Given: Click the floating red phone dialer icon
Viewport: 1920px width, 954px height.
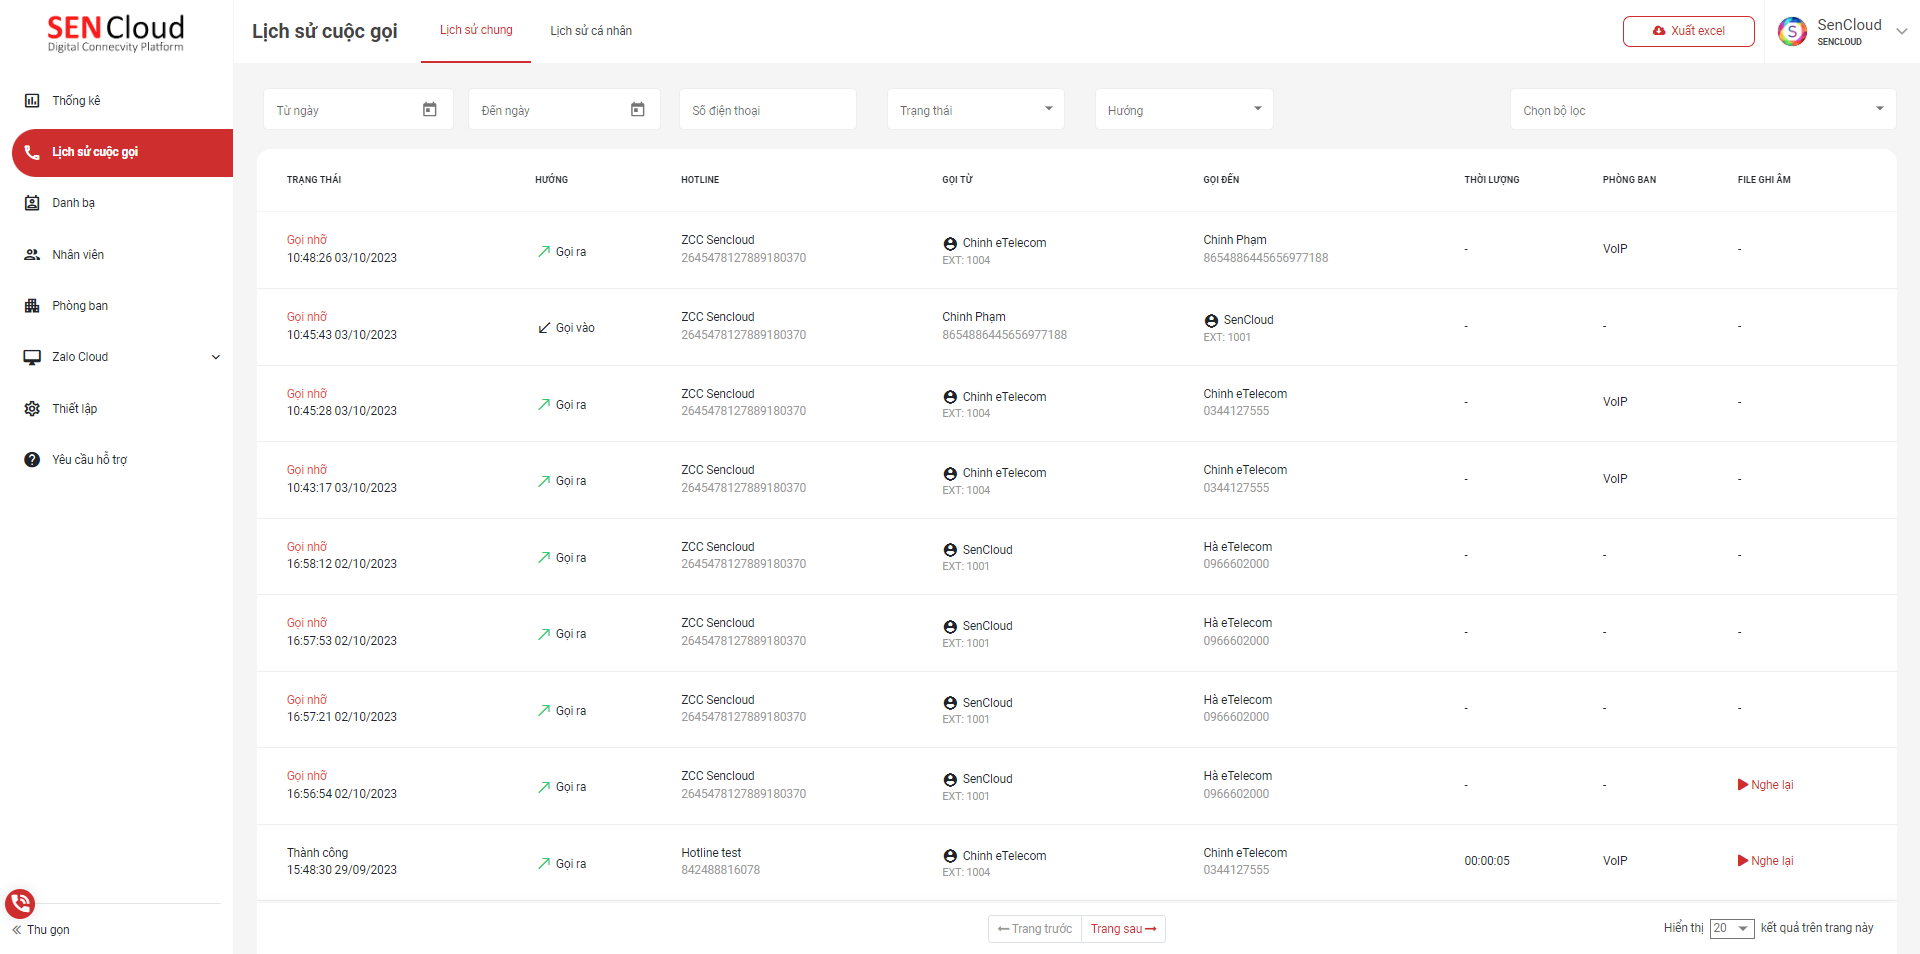Looking at the screenshot, I should click(20, 903).
